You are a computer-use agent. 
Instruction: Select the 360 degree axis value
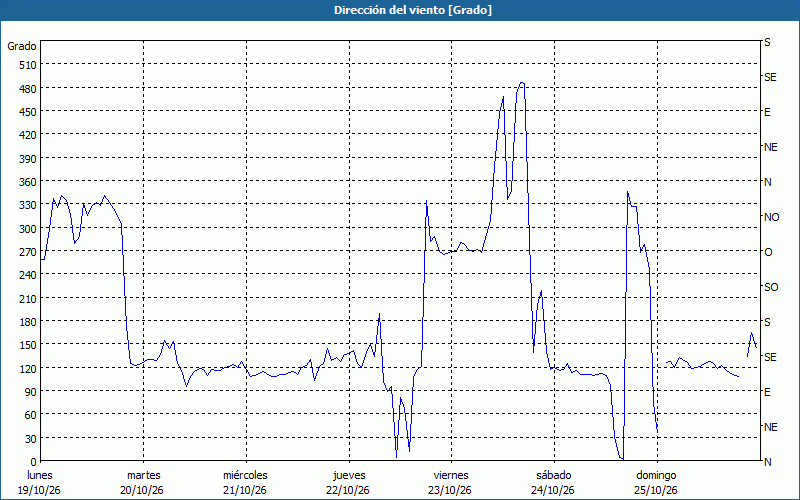coord(27,182)
